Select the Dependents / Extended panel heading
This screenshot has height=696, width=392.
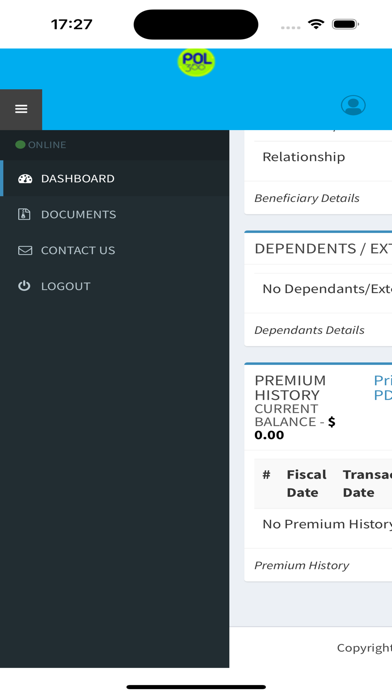pyautogui.click(x=323, y=249)
